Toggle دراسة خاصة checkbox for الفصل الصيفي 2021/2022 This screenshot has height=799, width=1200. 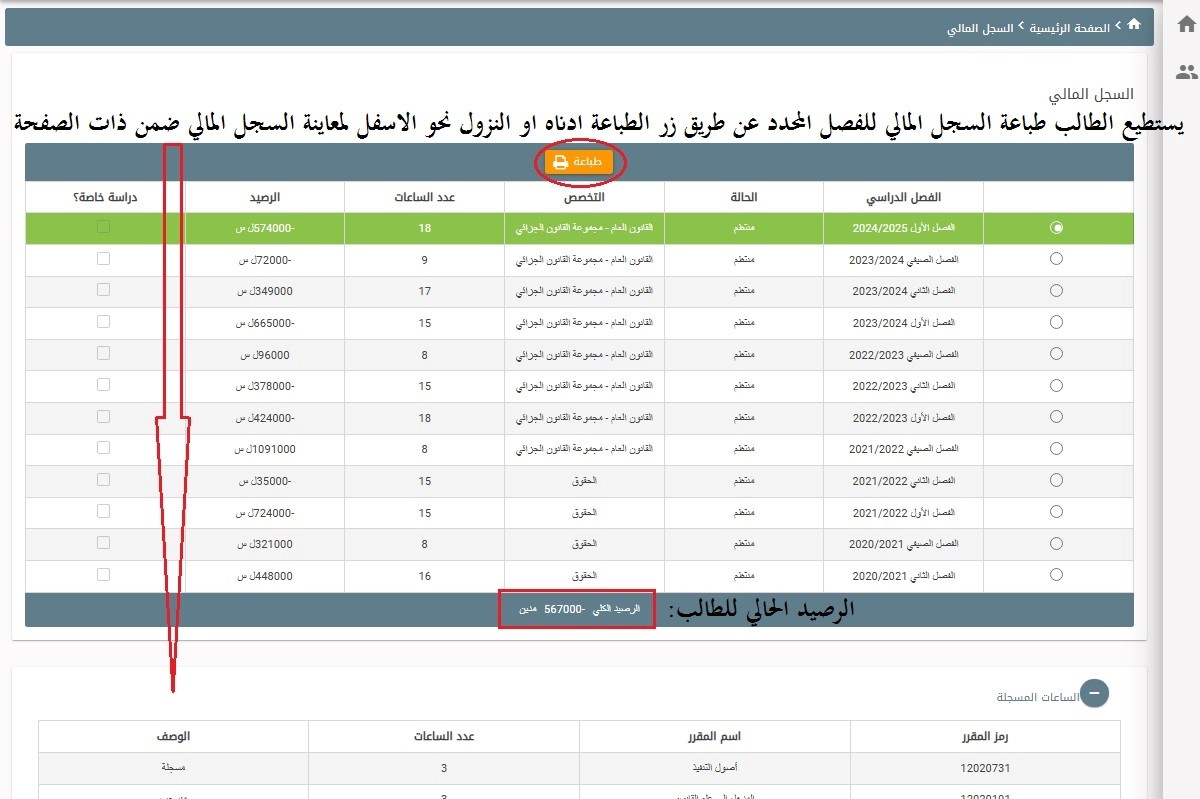click(103, 448)
